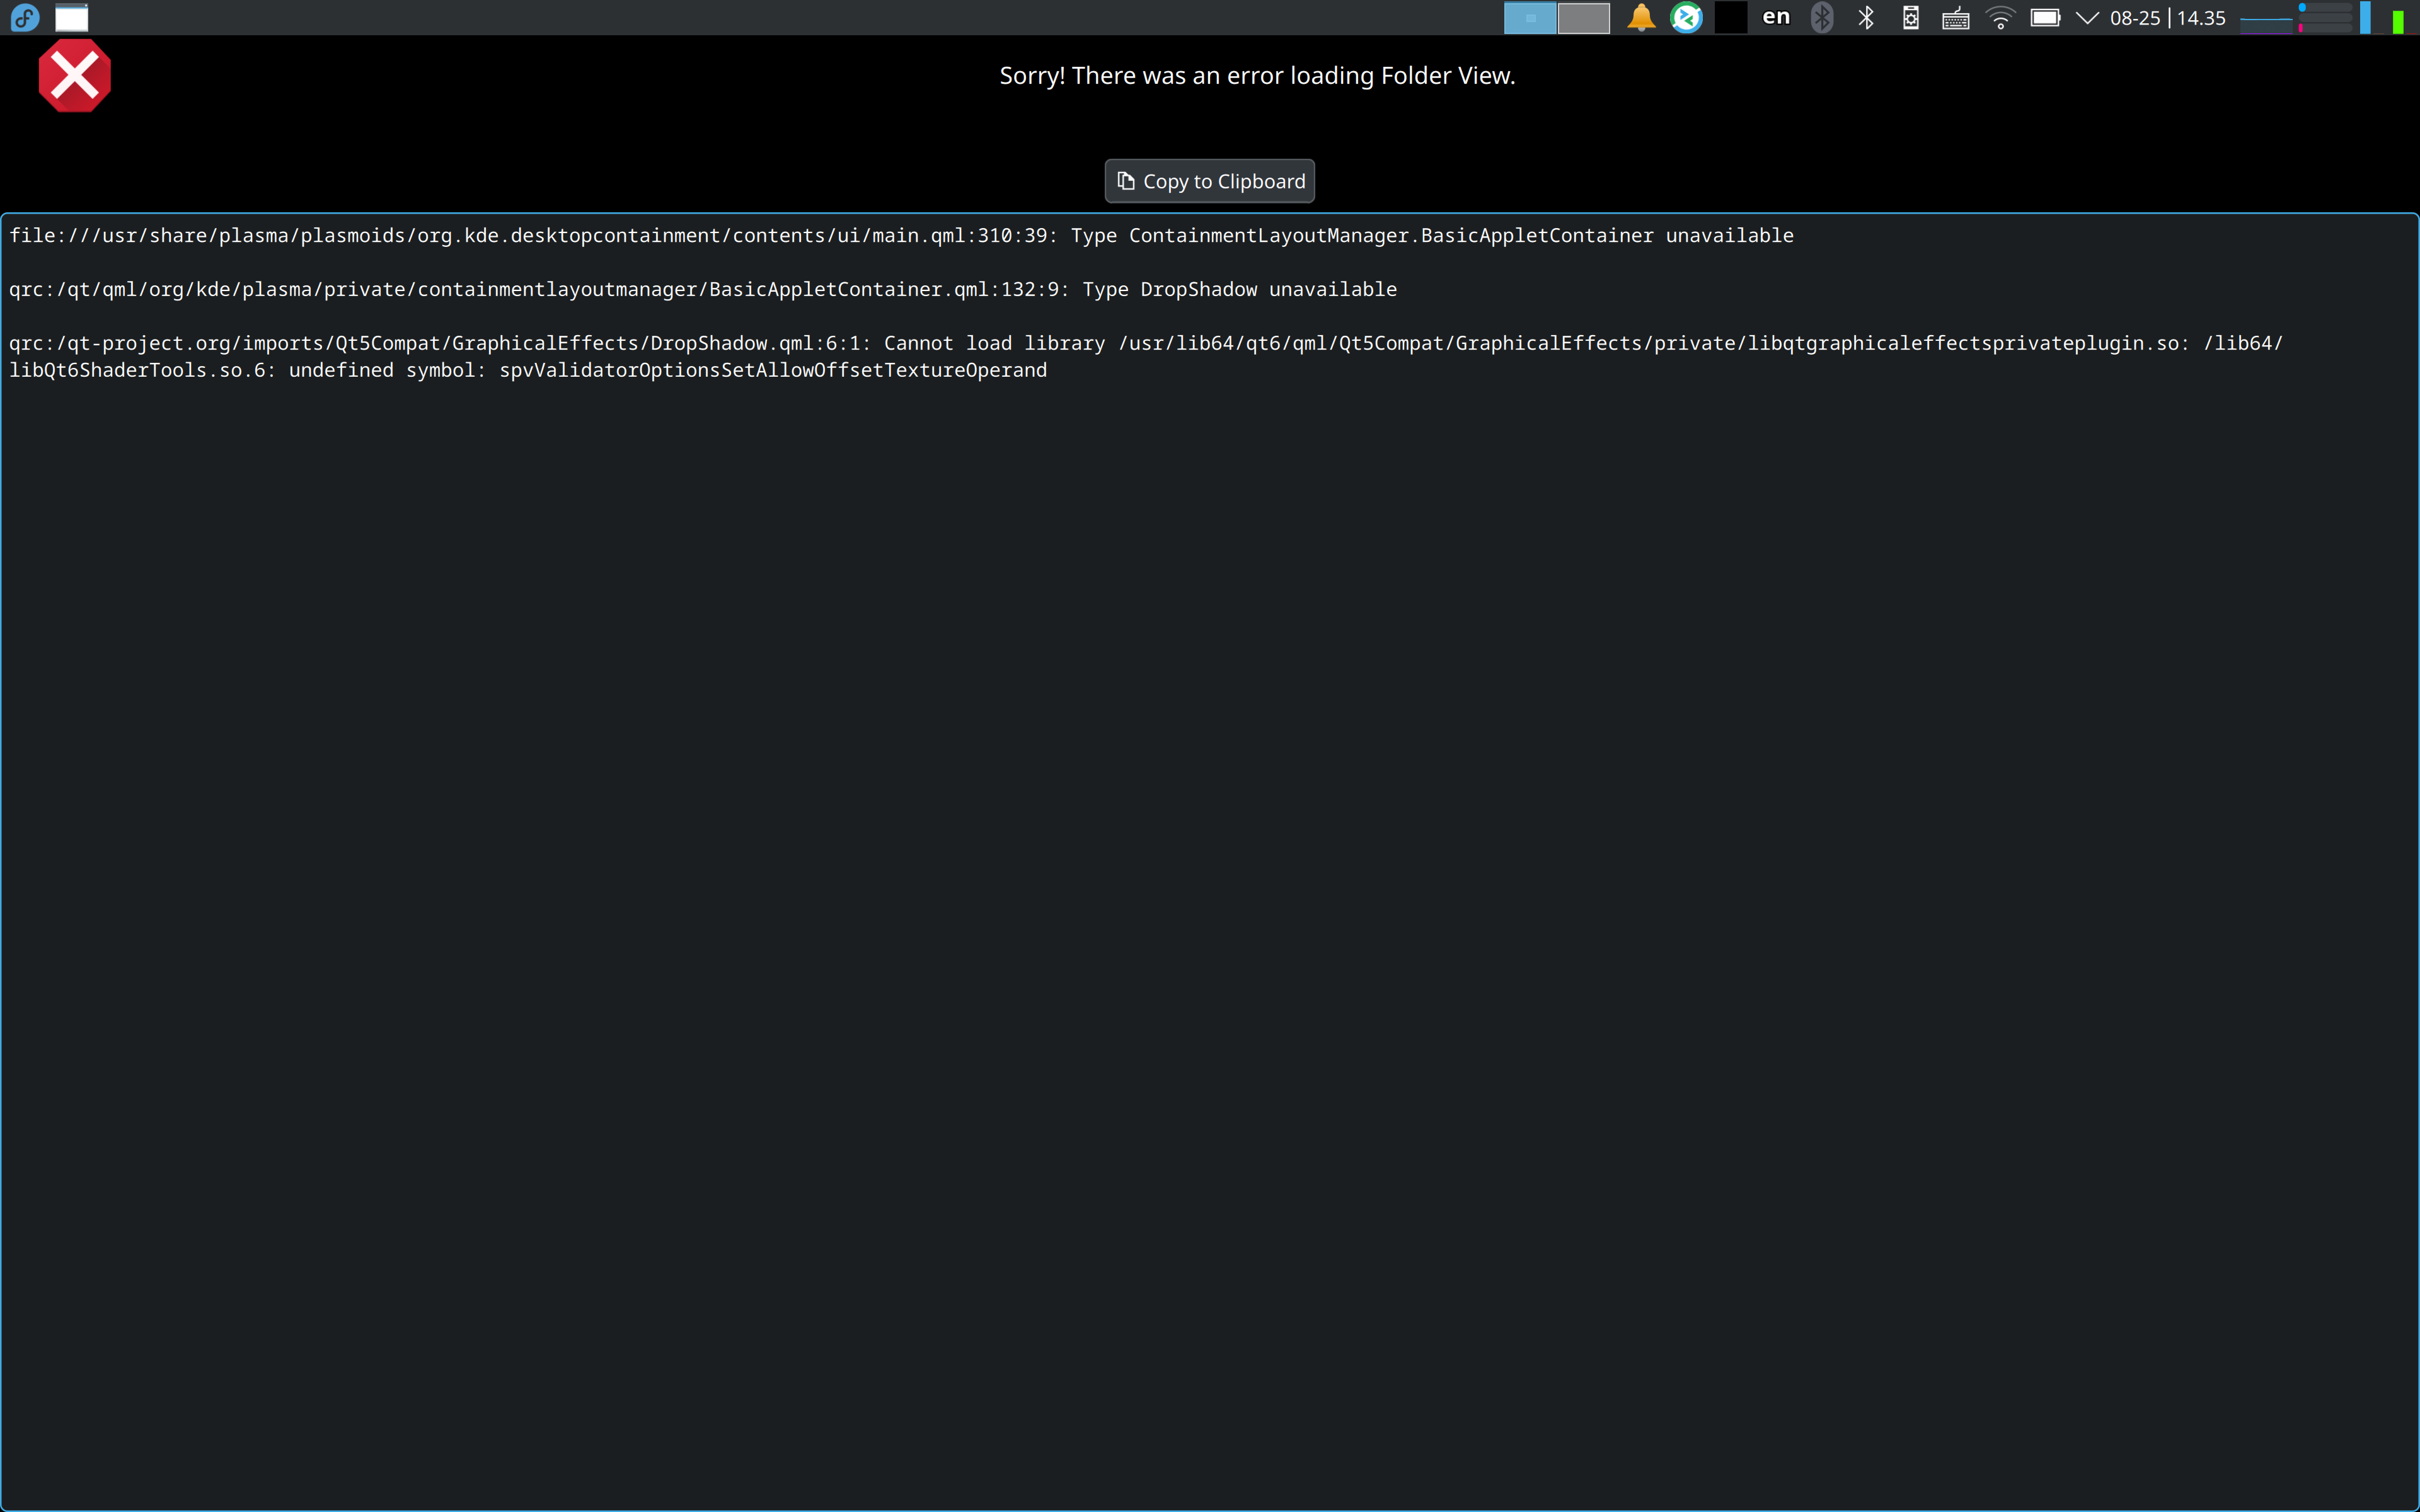Open the Fedora application launcher
Viewport: 2420px width, 1512px height.
click(x=25, y=17)
